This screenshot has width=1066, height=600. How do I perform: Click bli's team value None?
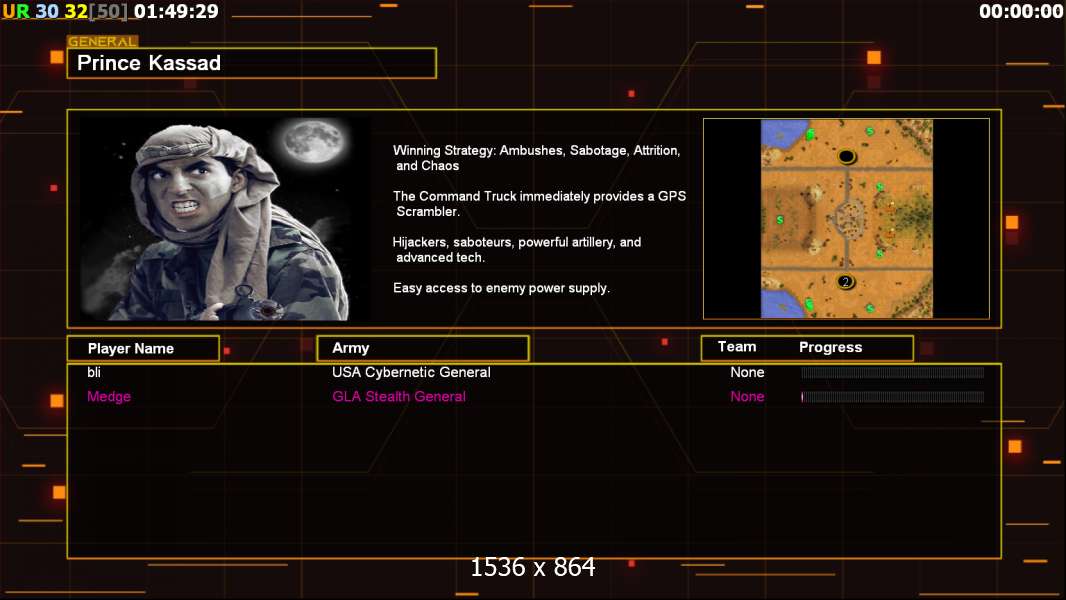tap(747, 372)
